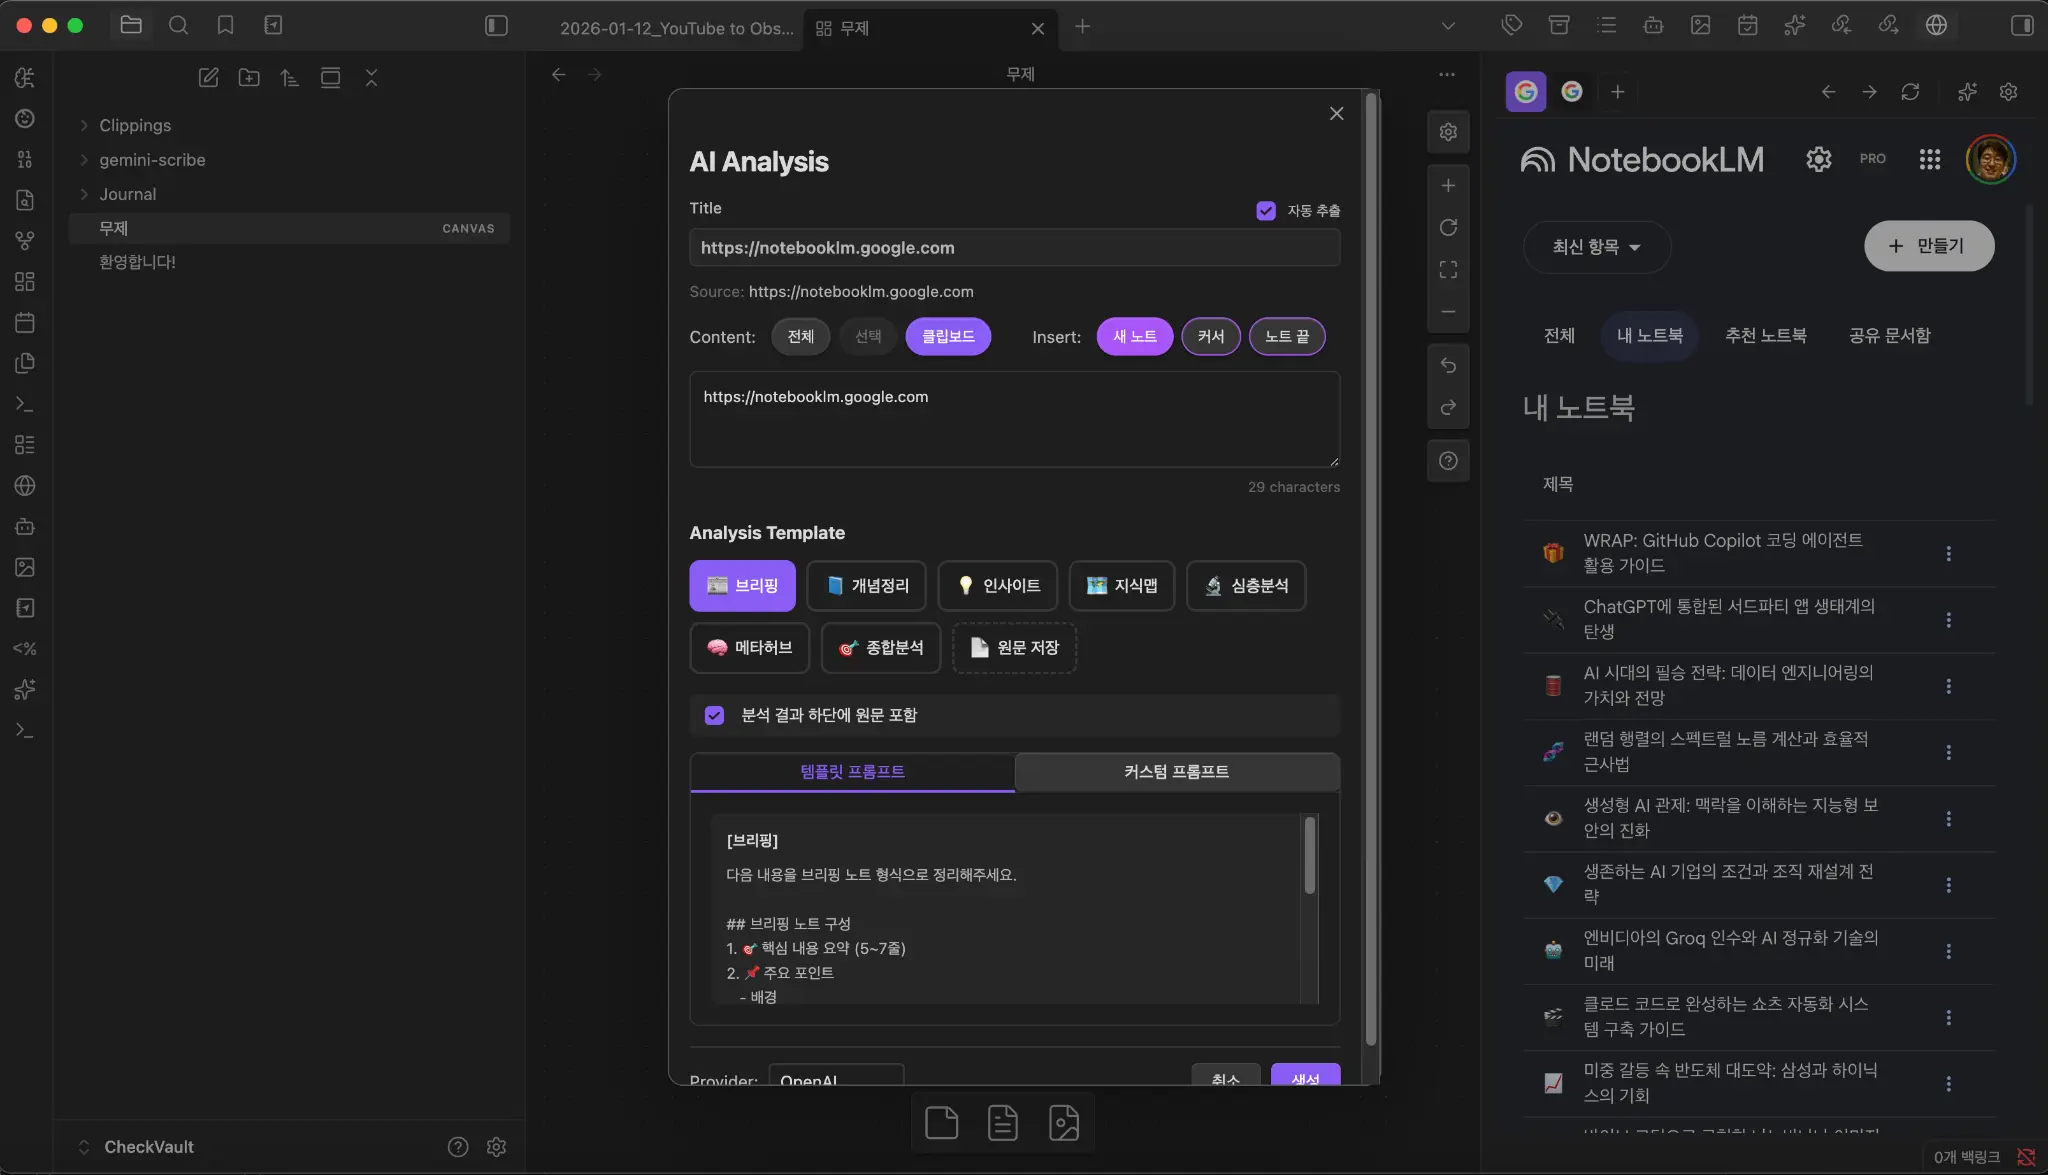Image resolution: width=2048 pixels, height=1175 pixels.
Task: Reload the web viewer page
Action: click(1910, 92)
